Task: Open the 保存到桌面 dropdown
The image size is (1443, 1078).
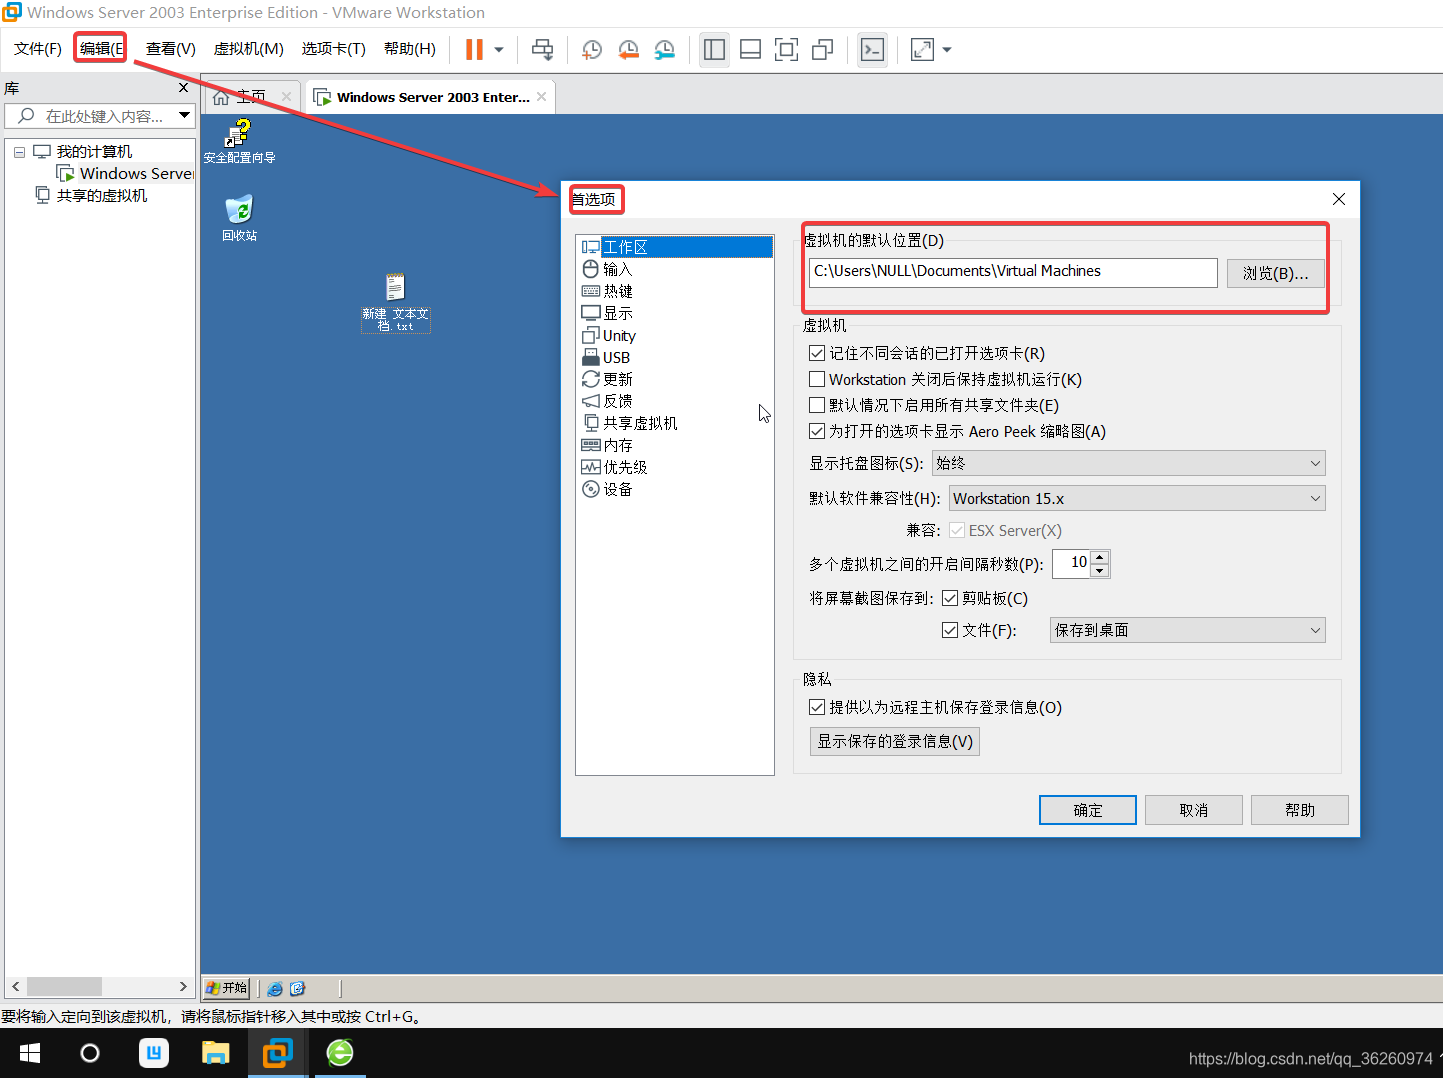Action: click(x=1188, y=630)
